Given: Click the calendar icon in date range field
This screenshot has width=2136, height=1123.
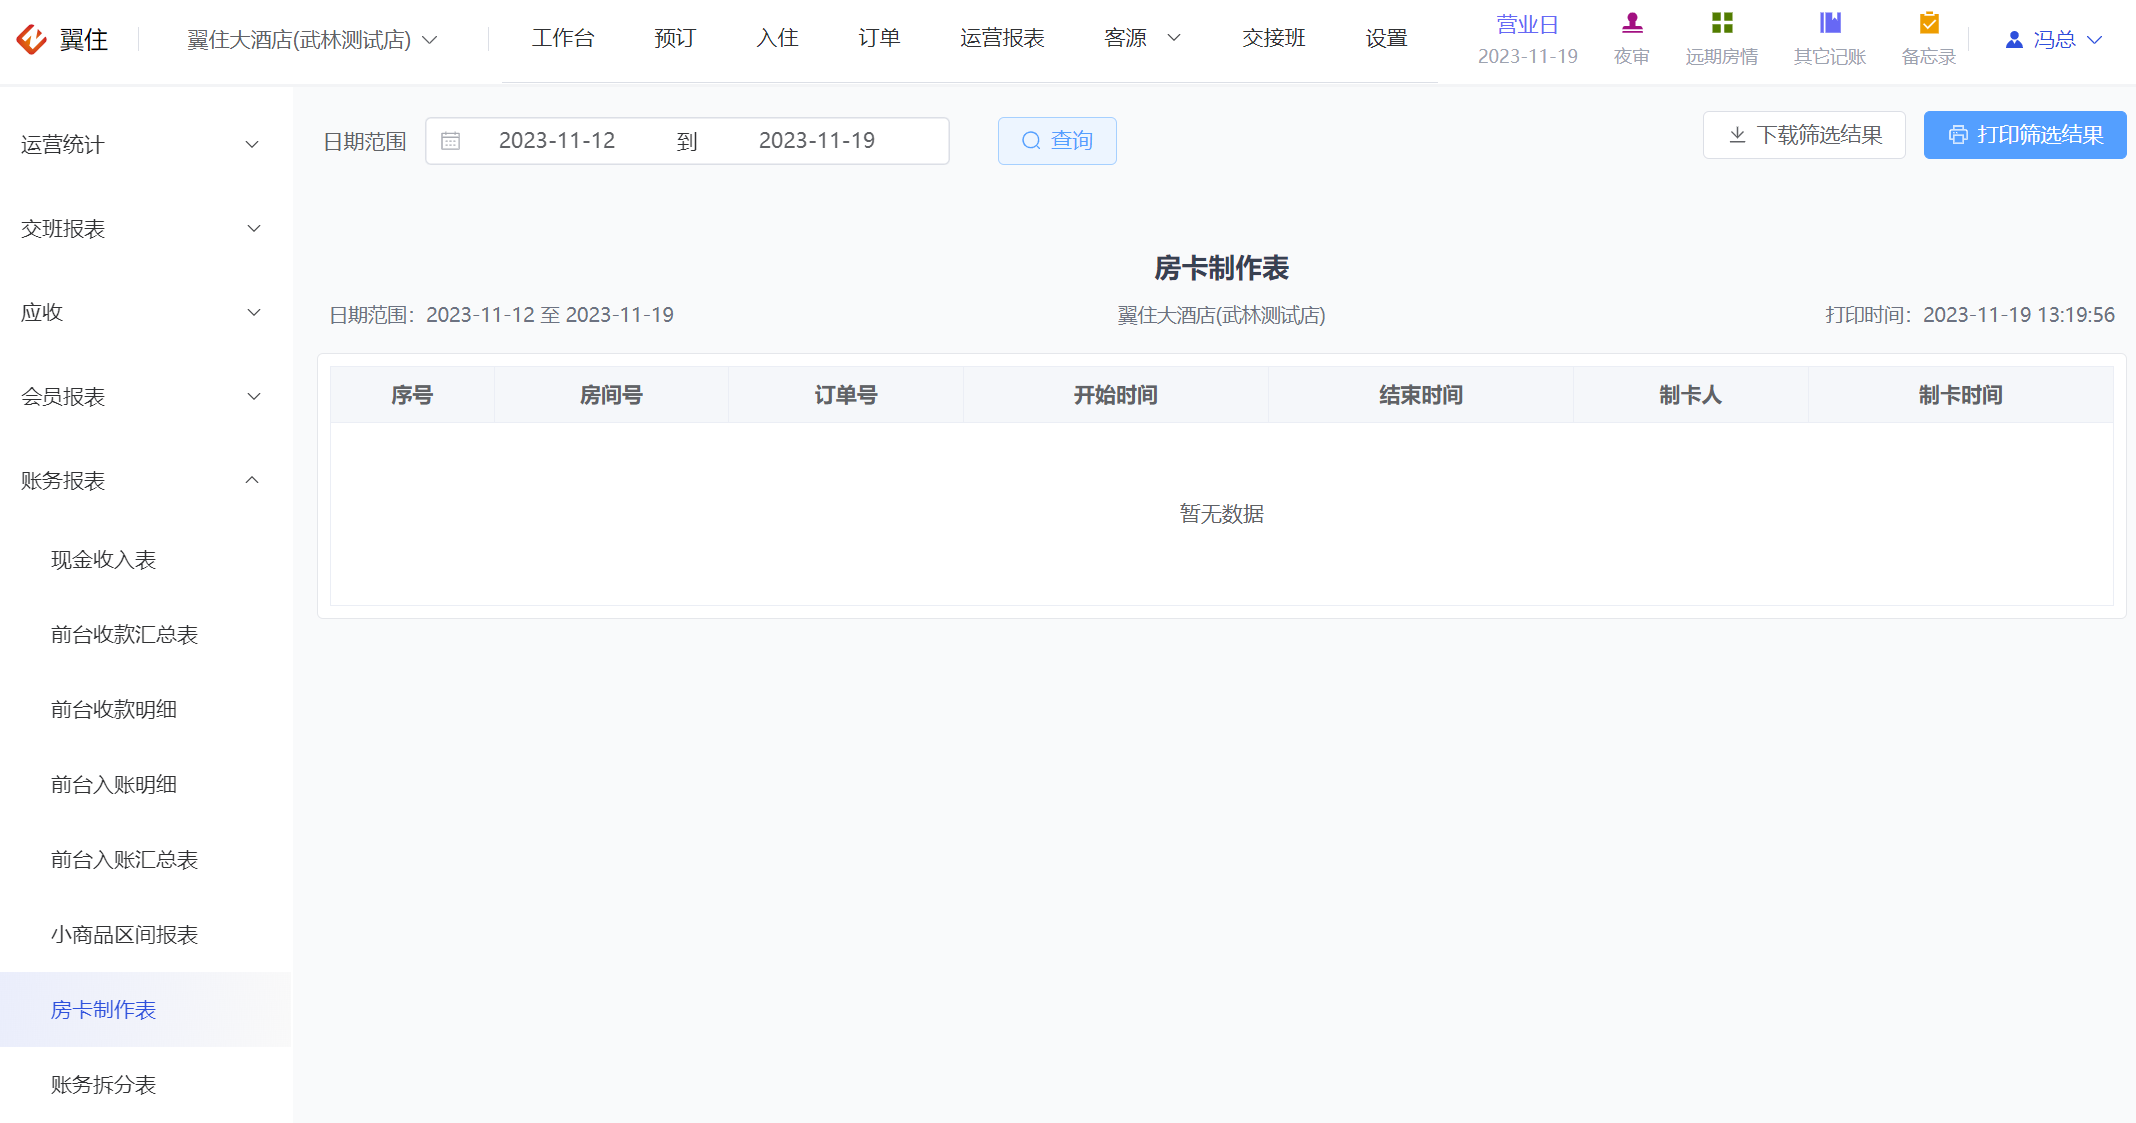Looking at the screenshot, I should click(x=451, y=141).
